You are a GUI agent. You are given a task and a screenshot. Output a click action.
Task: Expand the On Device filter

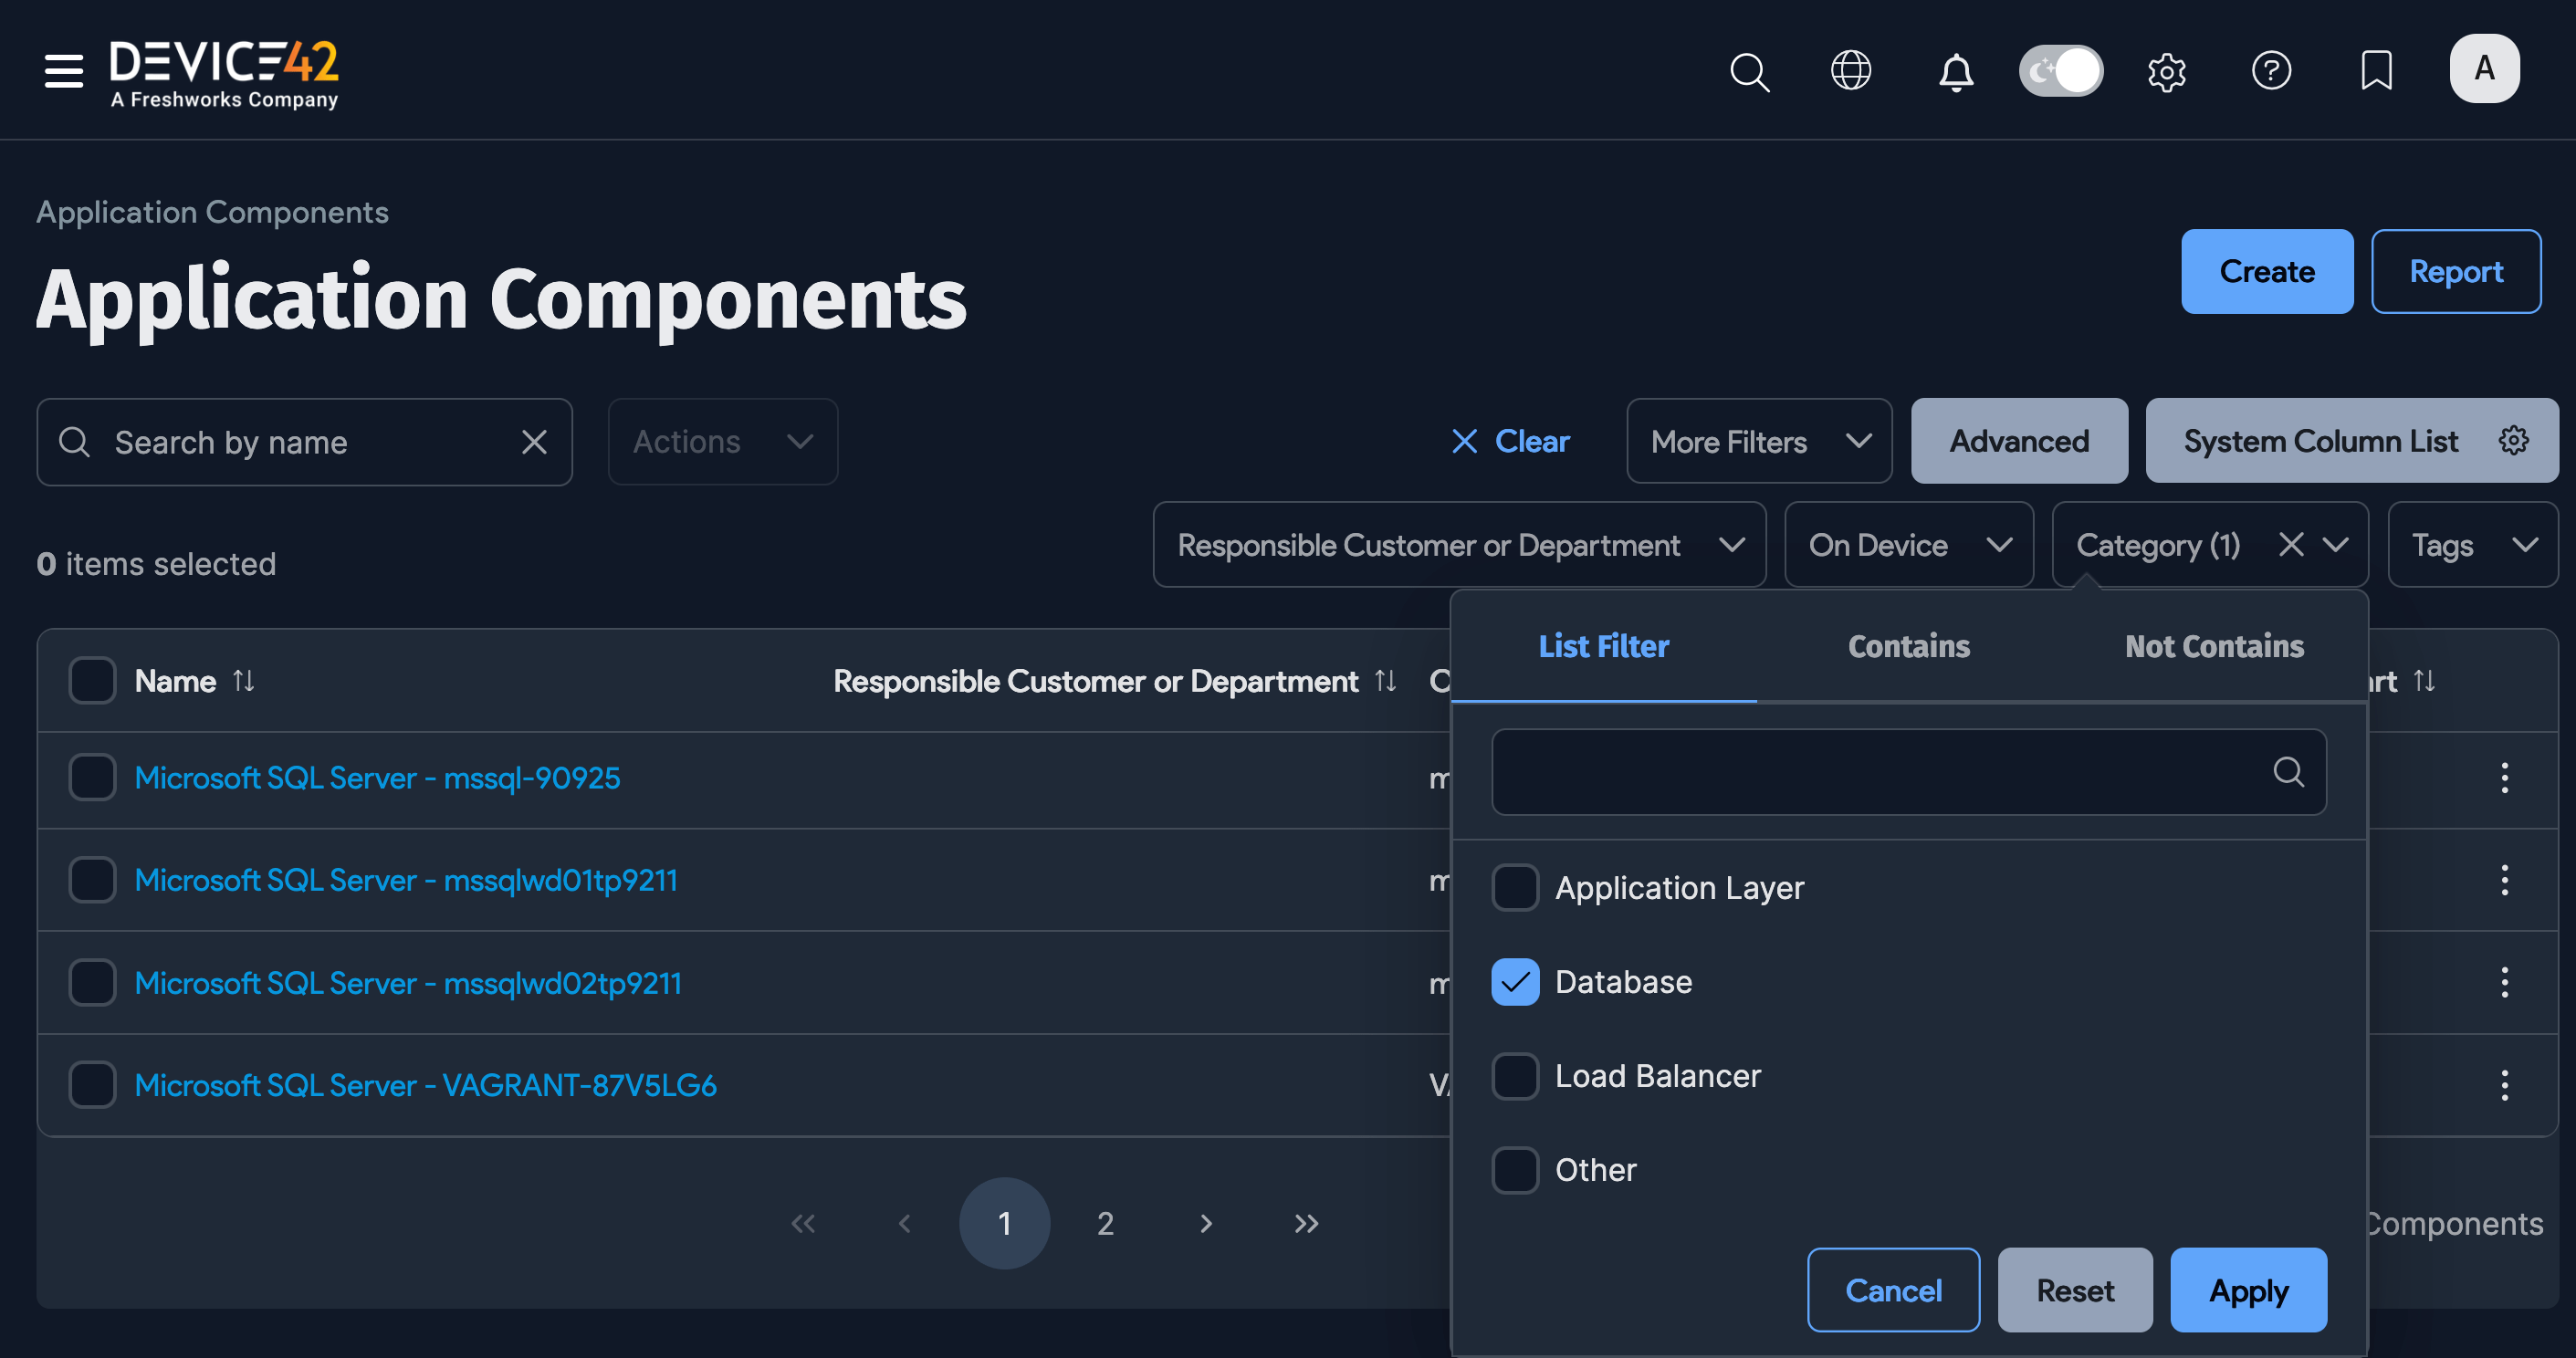[1908, 544]
